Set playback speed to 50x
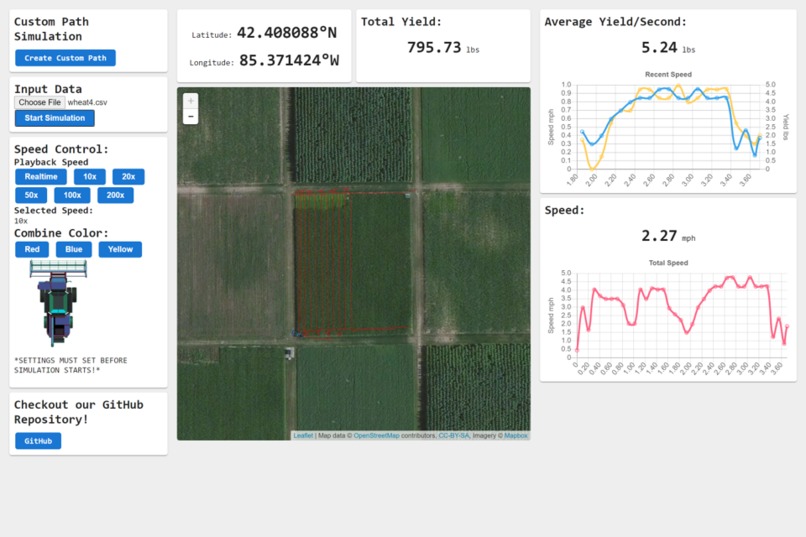Image resolution: width=806 pixels, height=537 pixels. click(x=31, y=195)
